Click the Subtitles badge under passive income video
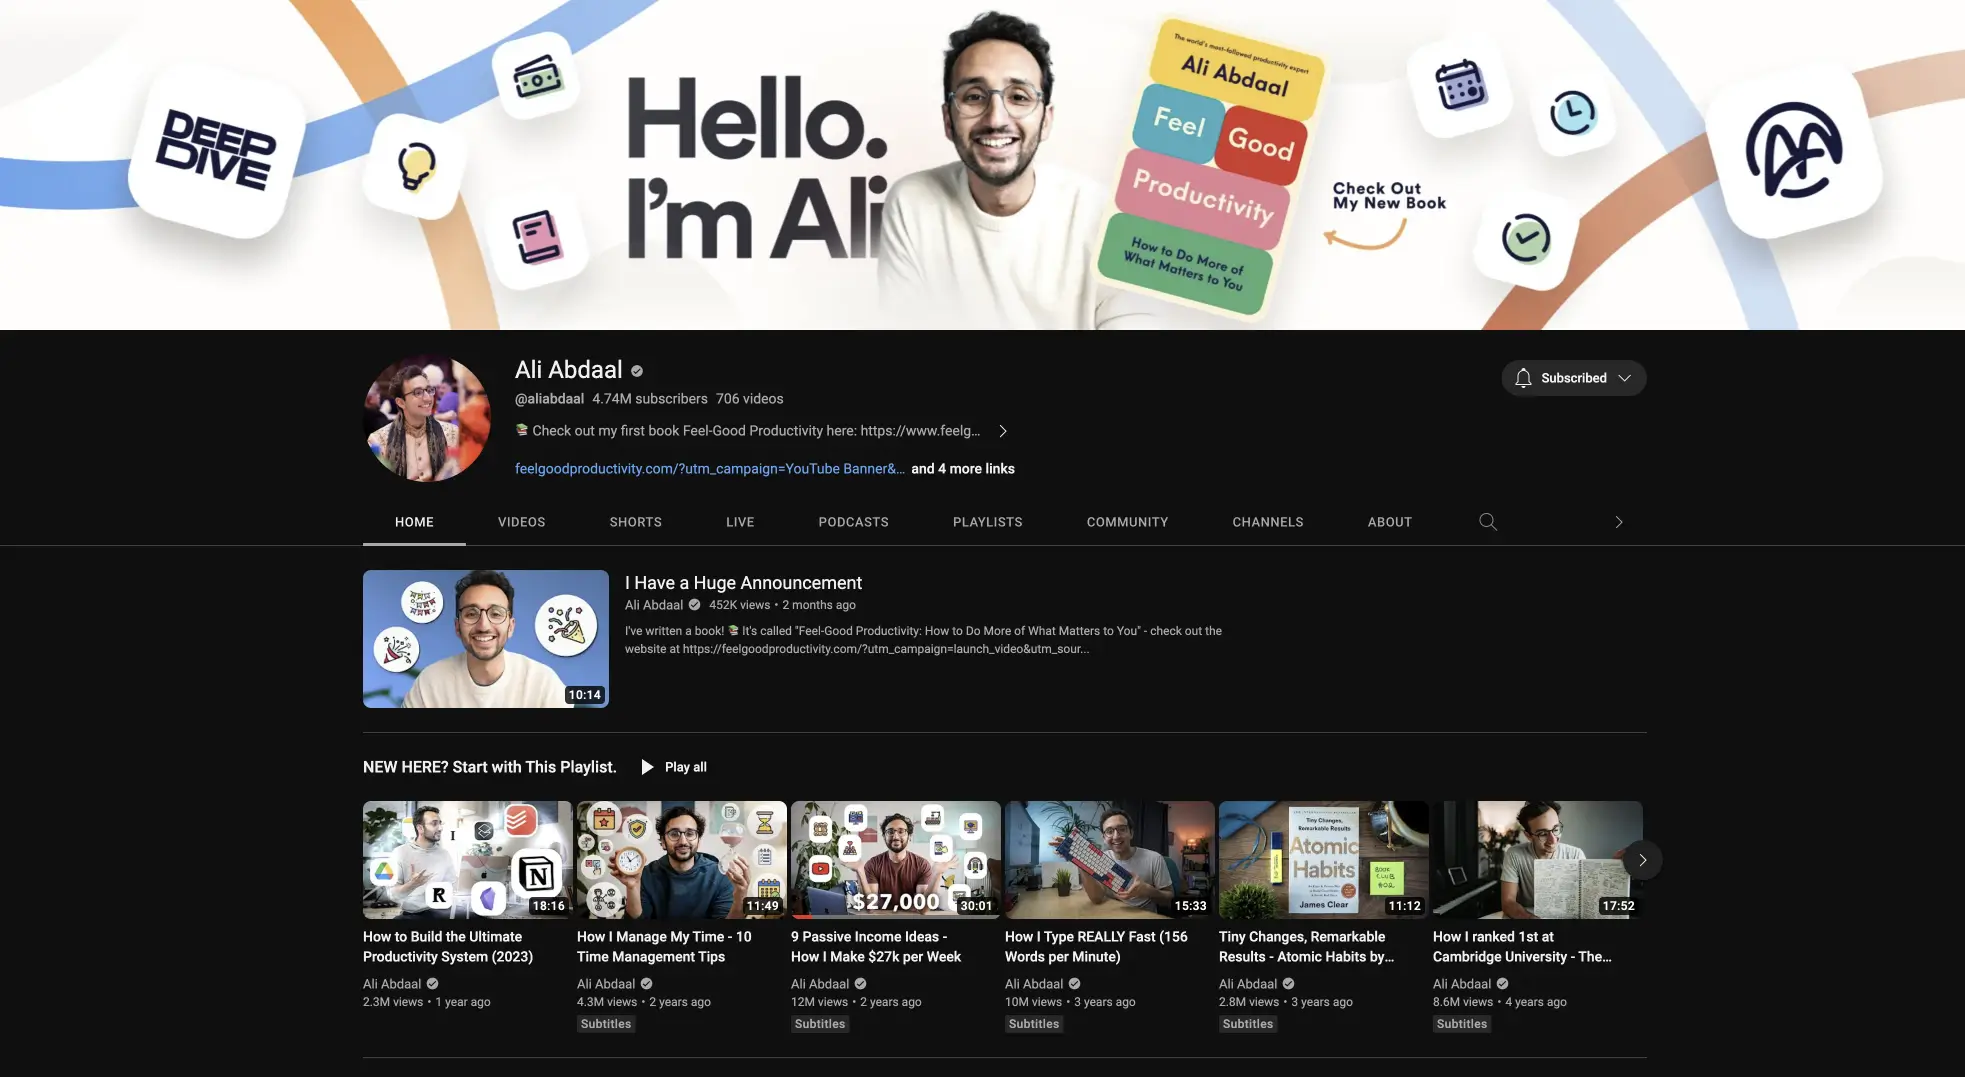This screenshot has height=1077, width=1965. coord(820,1024)
